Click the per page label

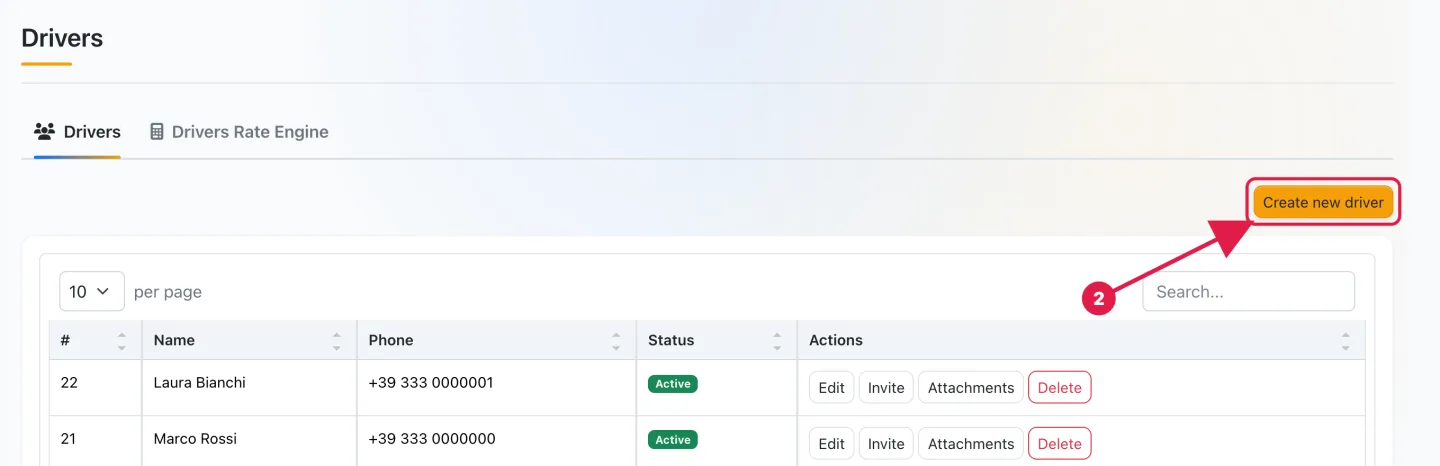click(168, 292)
